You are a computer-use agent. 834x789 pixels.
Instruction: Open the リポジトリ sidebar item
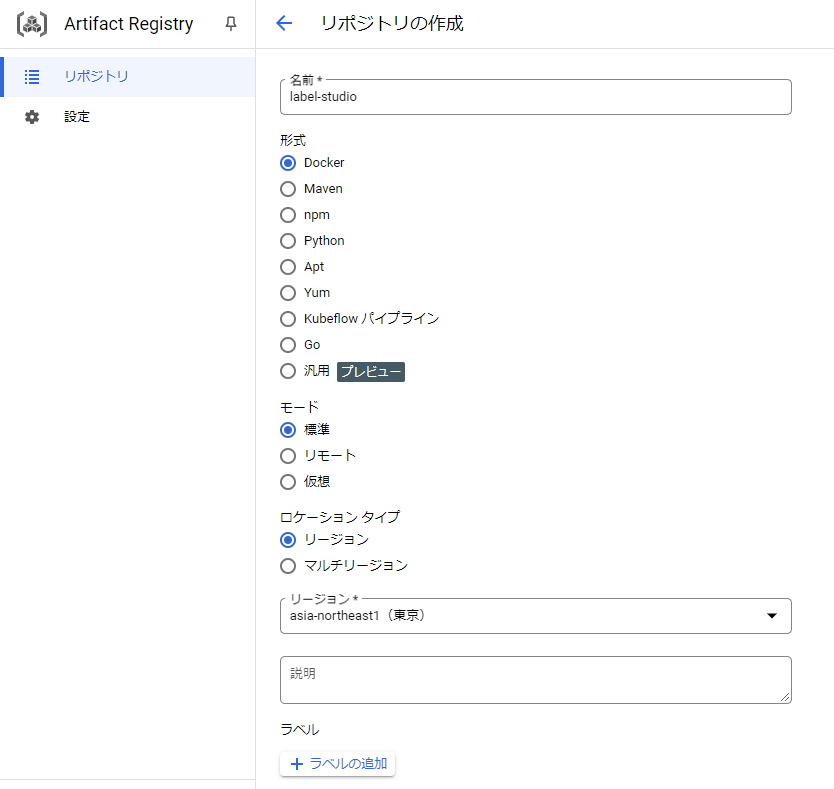click(x=128, y=77)
